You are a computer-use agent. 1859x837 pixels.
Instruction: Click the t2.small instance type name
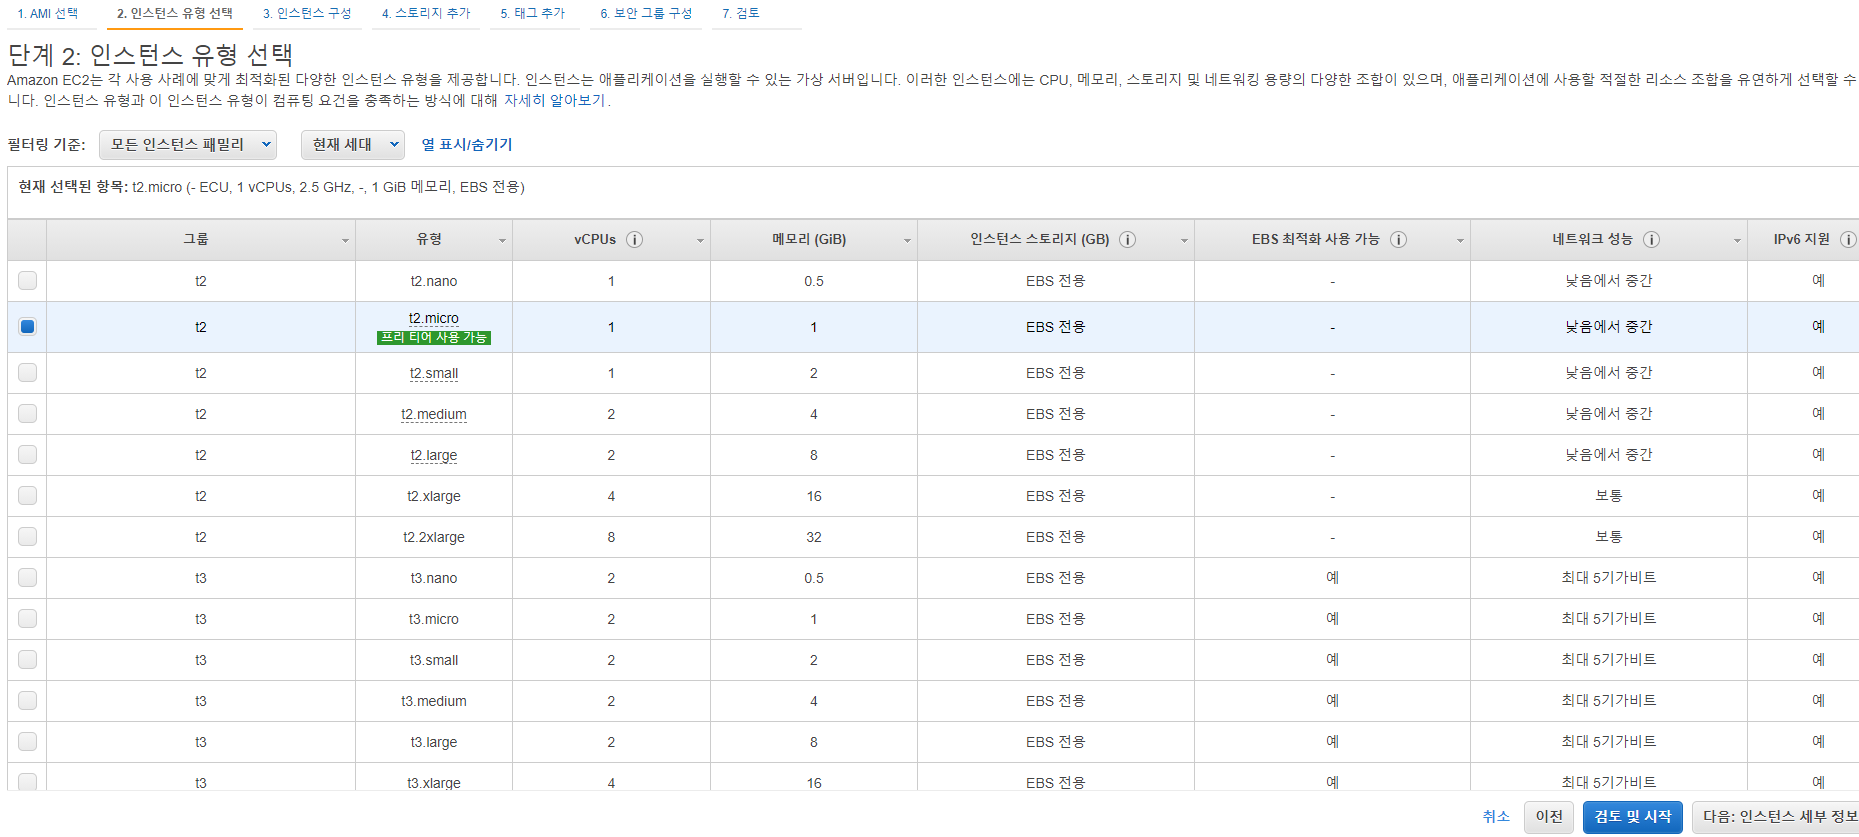coord(434,373)
